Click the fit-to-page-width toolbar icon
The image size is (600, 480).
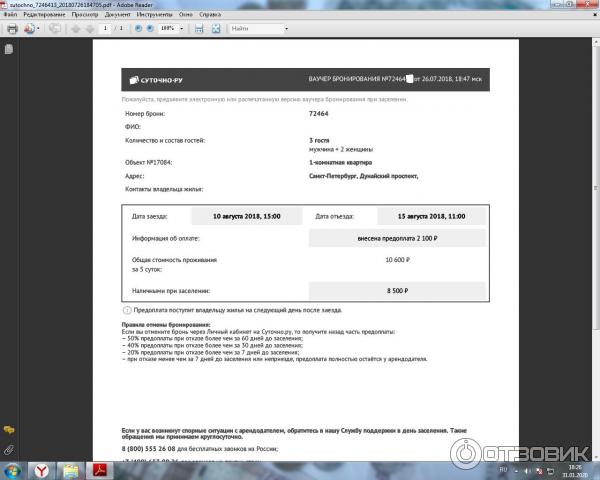coord(199,28)
